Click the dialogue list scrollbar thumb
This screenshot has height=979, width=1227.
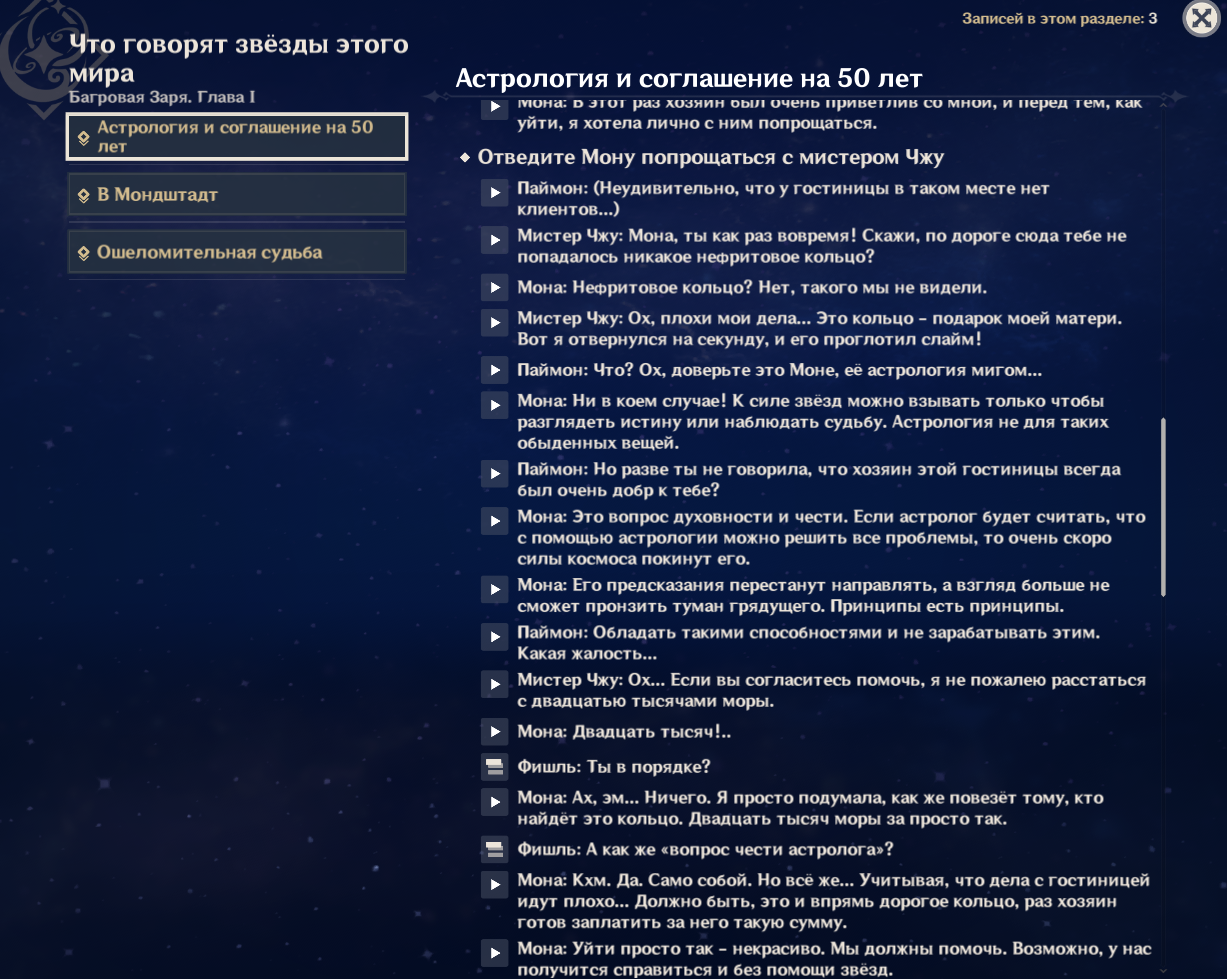(x=1162, y=508)
